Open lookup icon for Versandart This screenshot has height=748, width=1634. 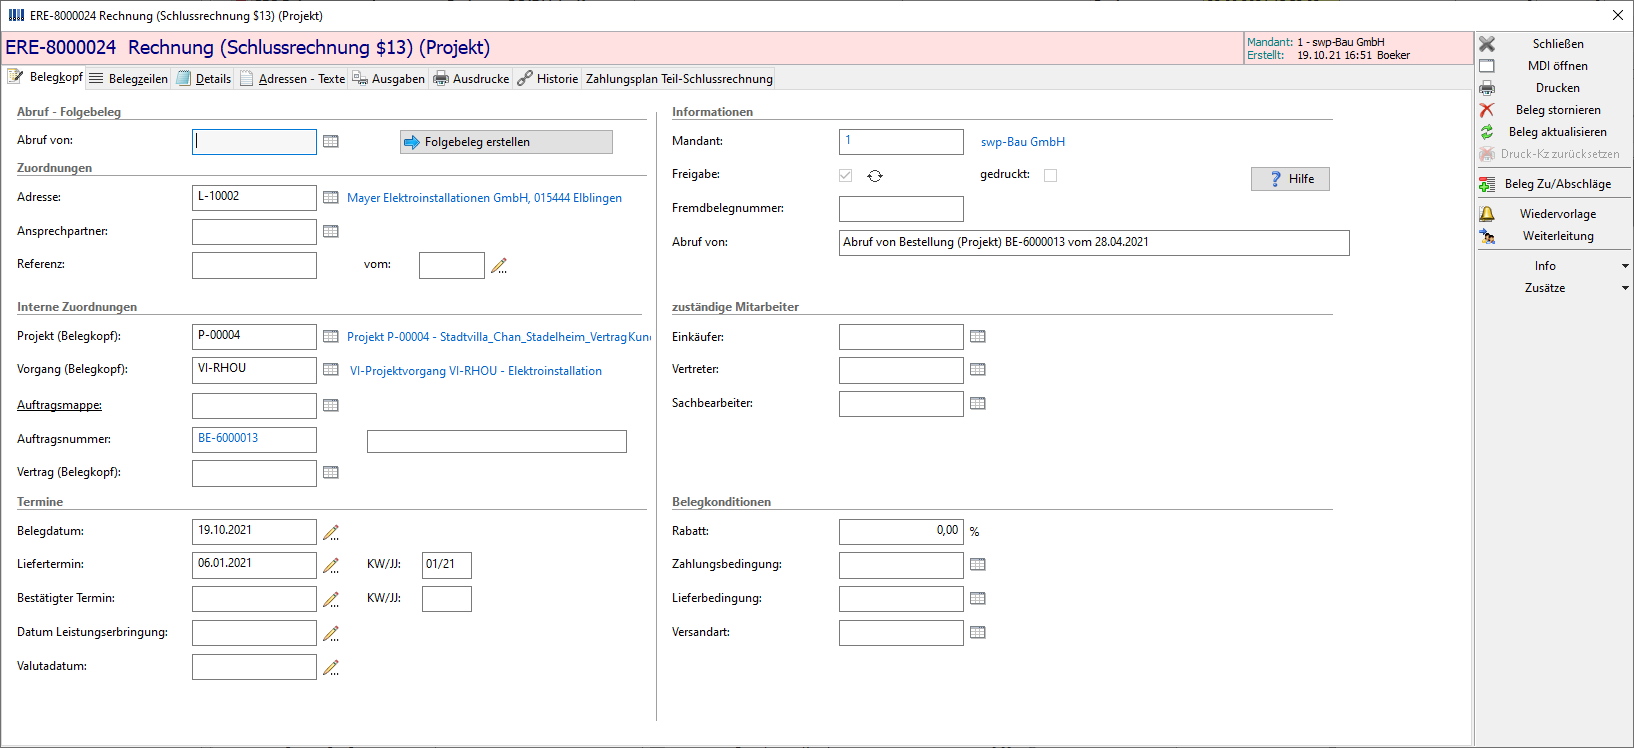[x=978, y=633]
